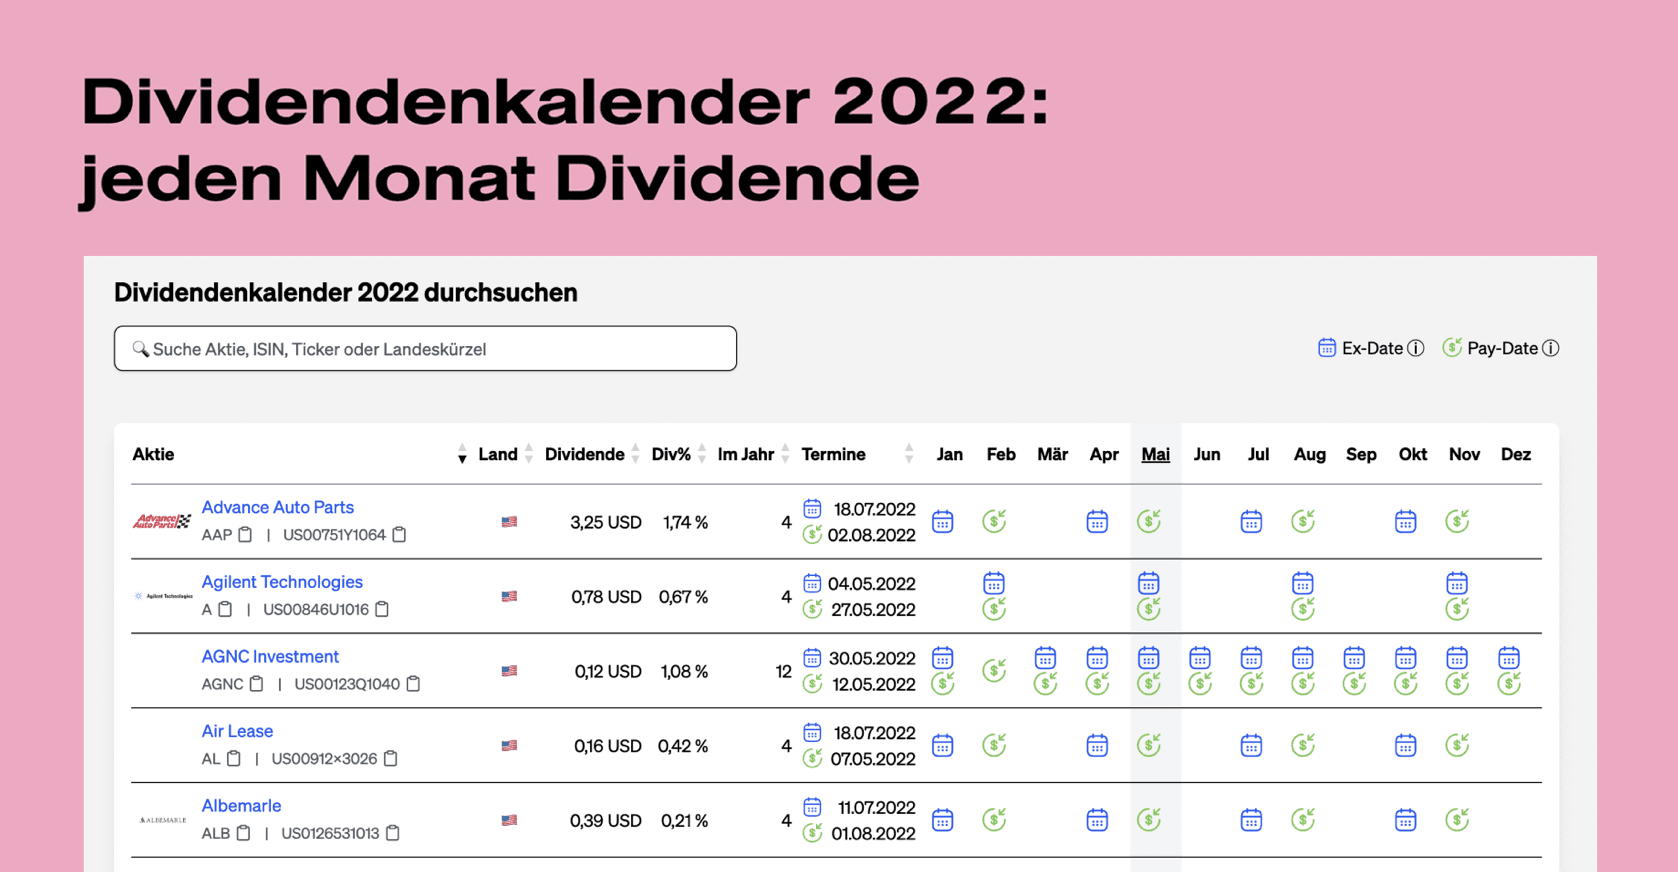Copy ticker AGNC to clipboard
This screenshot has height=872, width=1678.
click(x=256, y=683)
